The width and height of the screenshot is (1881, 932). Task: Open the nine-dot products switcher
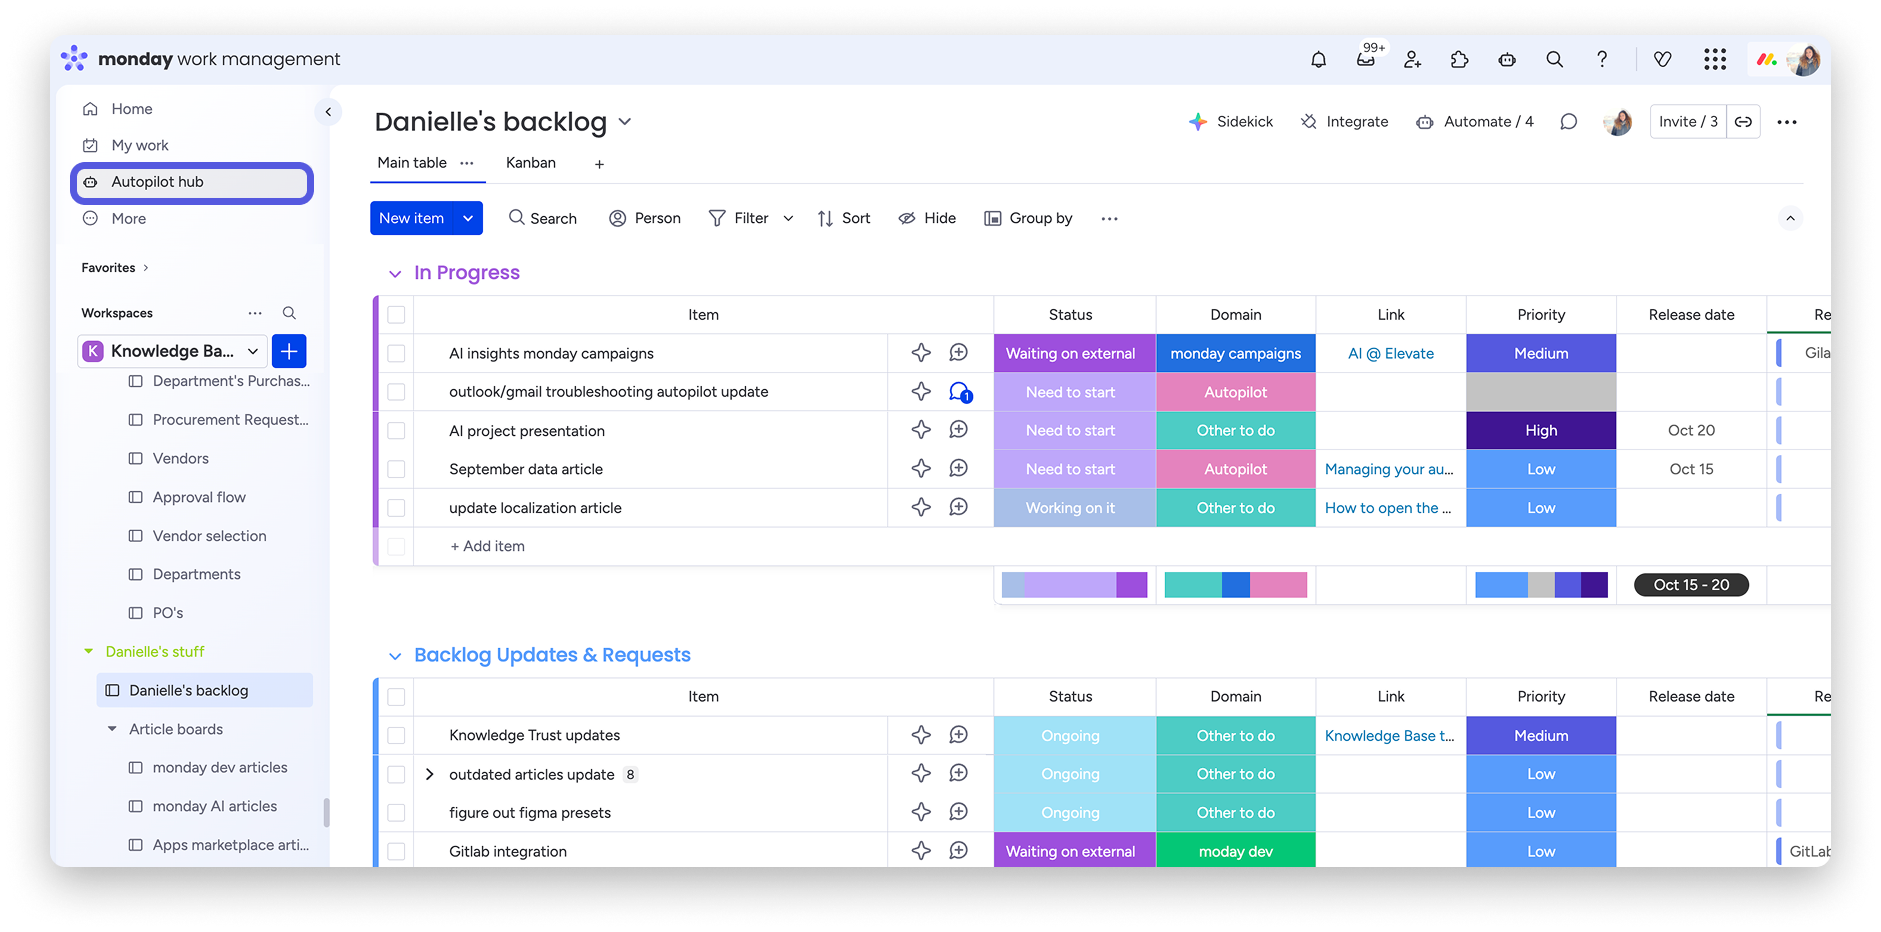pos(1715,60)
